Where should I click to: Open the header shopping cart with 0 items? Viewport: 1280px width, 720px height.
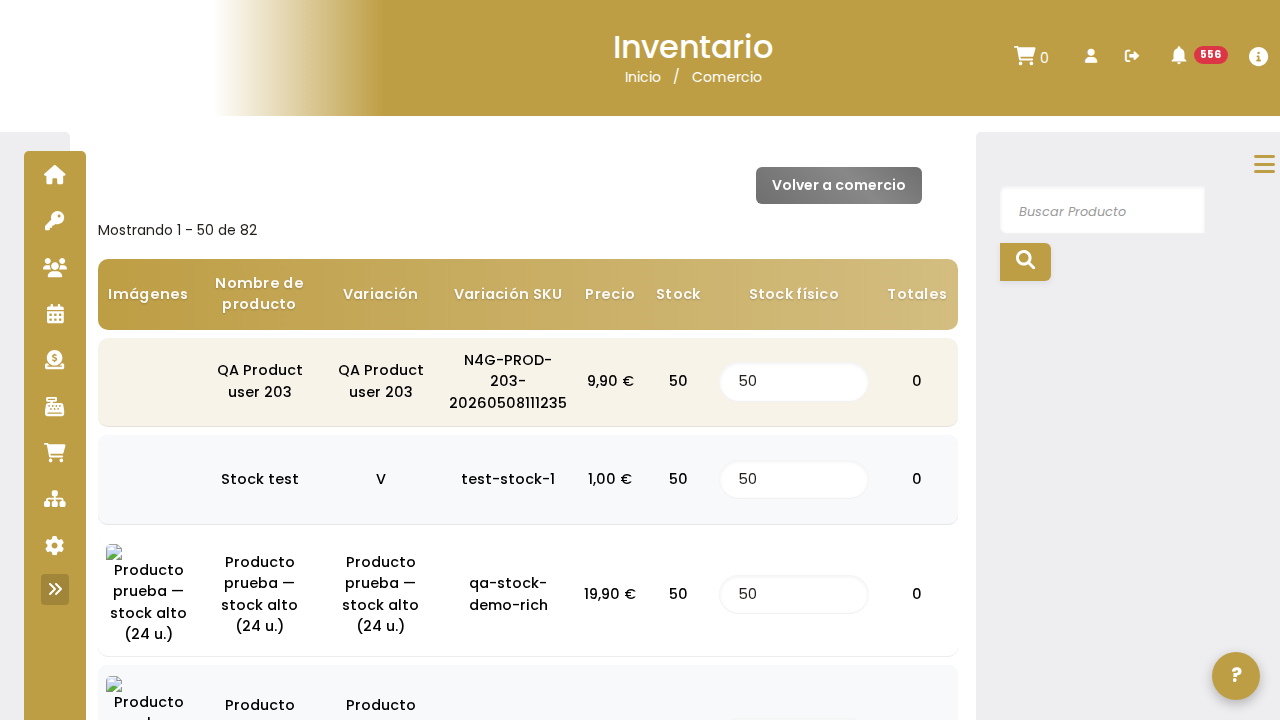pyautogui.click(x=1031, y=57)
